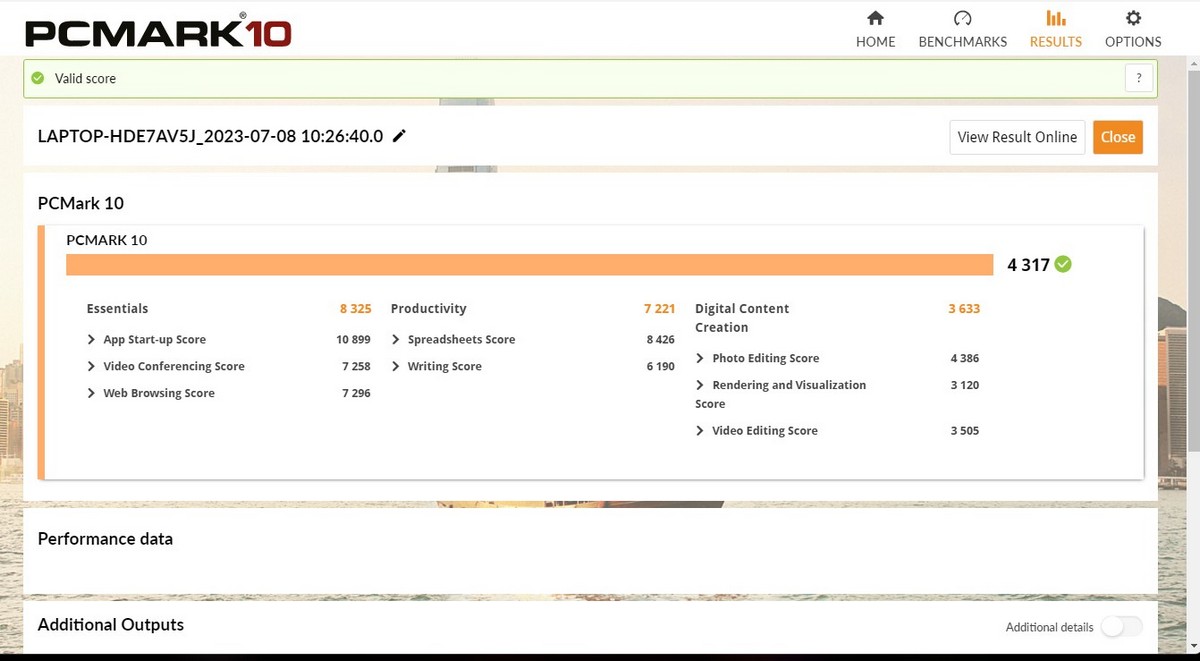1200x661 pixels.
Task: Toggle the Additional details switch
Action: point(1121,627)
